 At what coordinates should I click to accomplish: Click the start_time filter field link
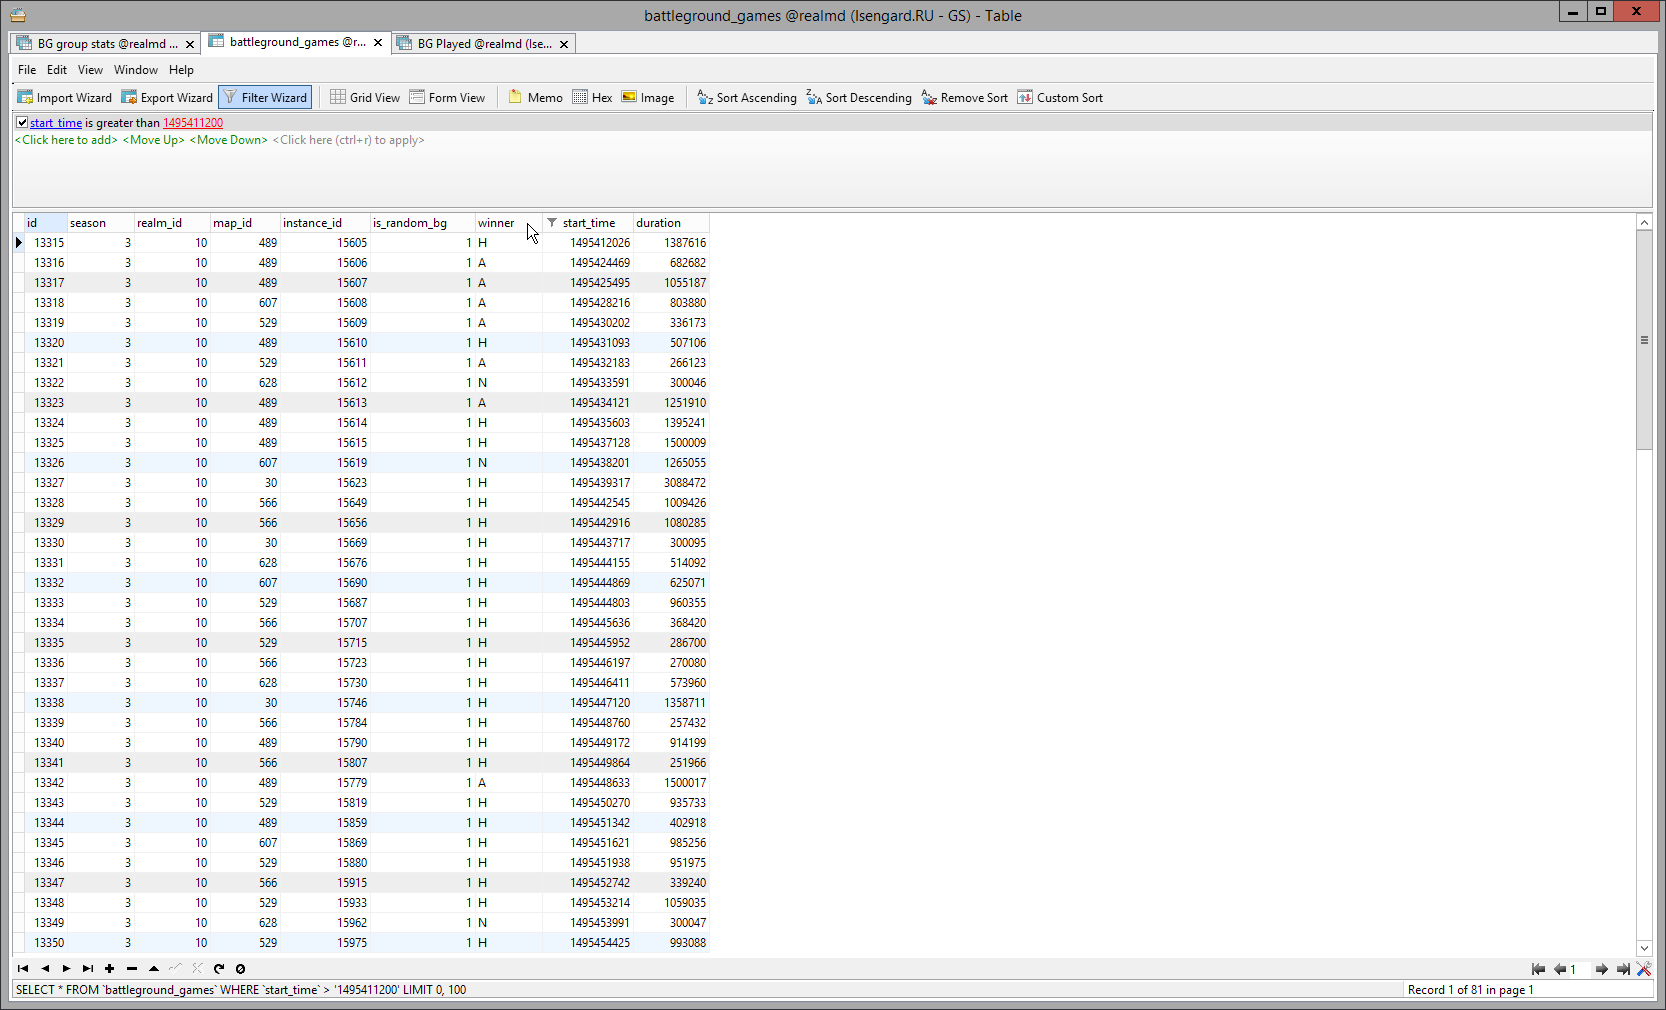(56, 123)
